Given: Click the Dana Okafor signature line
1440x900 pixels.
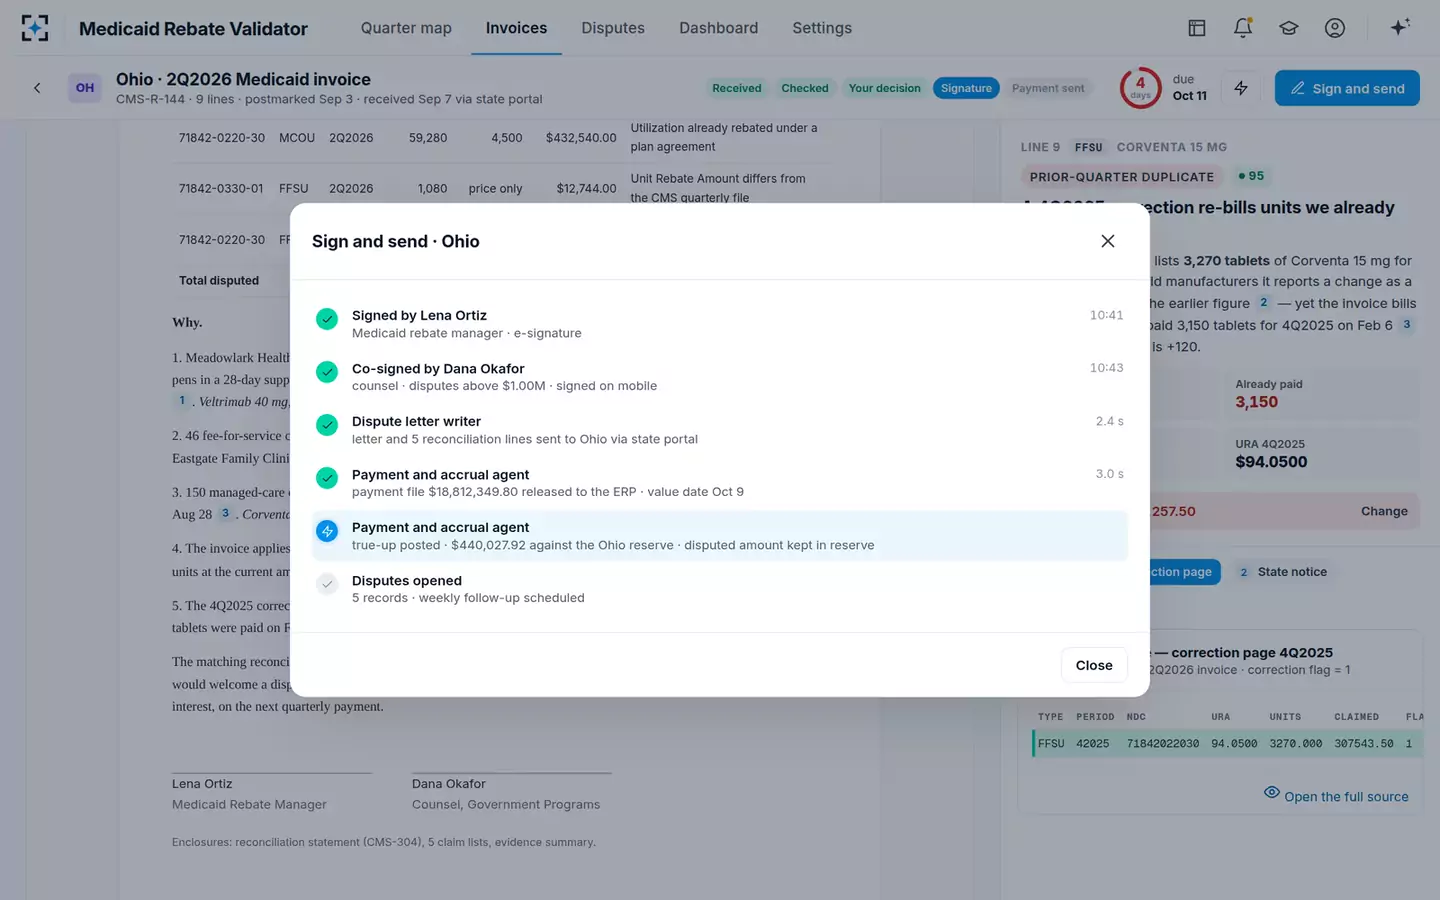Looking at the screenshot, I should pyautogui.click(x=511, y=773).
